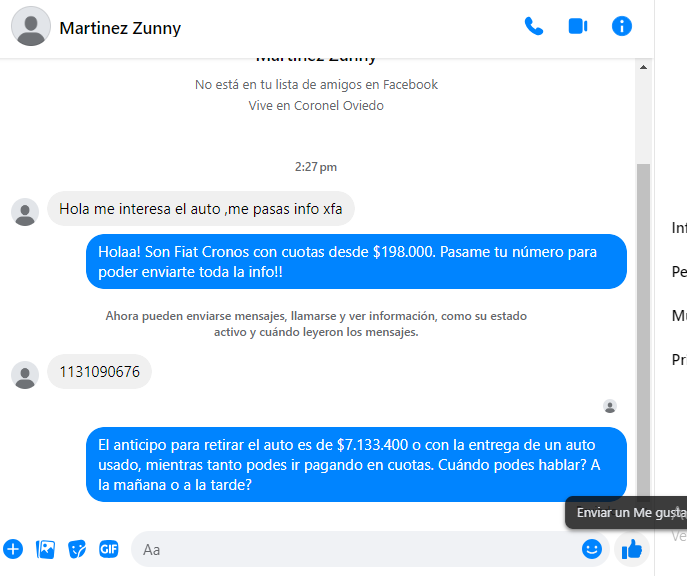The width and height of the screenshot is (687, 576).
Task: Click the anticipo message bubble
Action: click(356, 464)
